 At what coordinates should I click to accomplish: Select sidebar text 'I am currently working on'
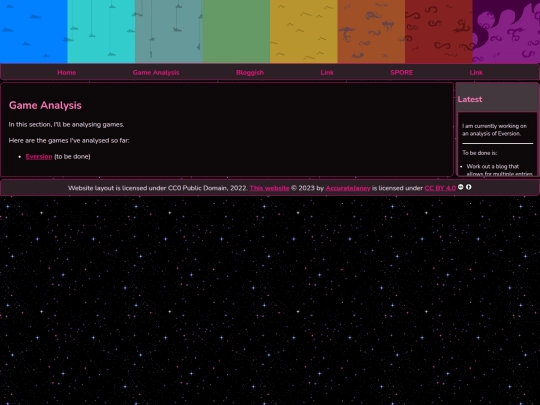tap(494, 126)
